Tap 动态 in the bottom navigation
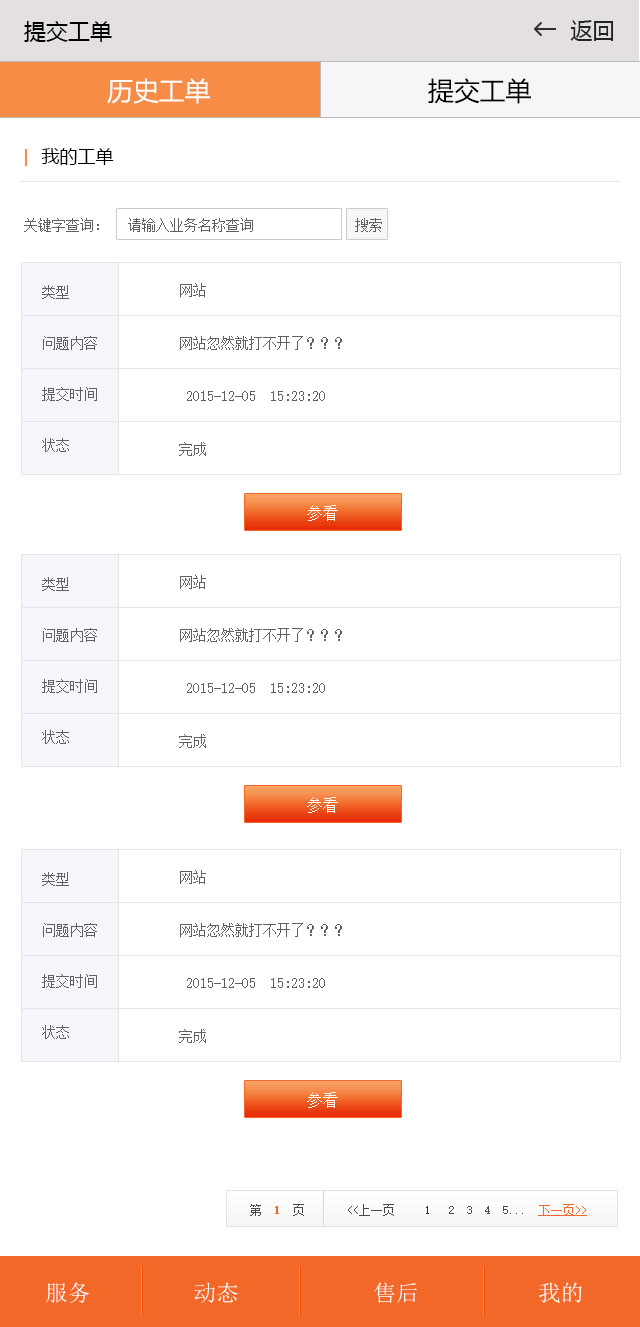640x1327 pixels. 216,1292
